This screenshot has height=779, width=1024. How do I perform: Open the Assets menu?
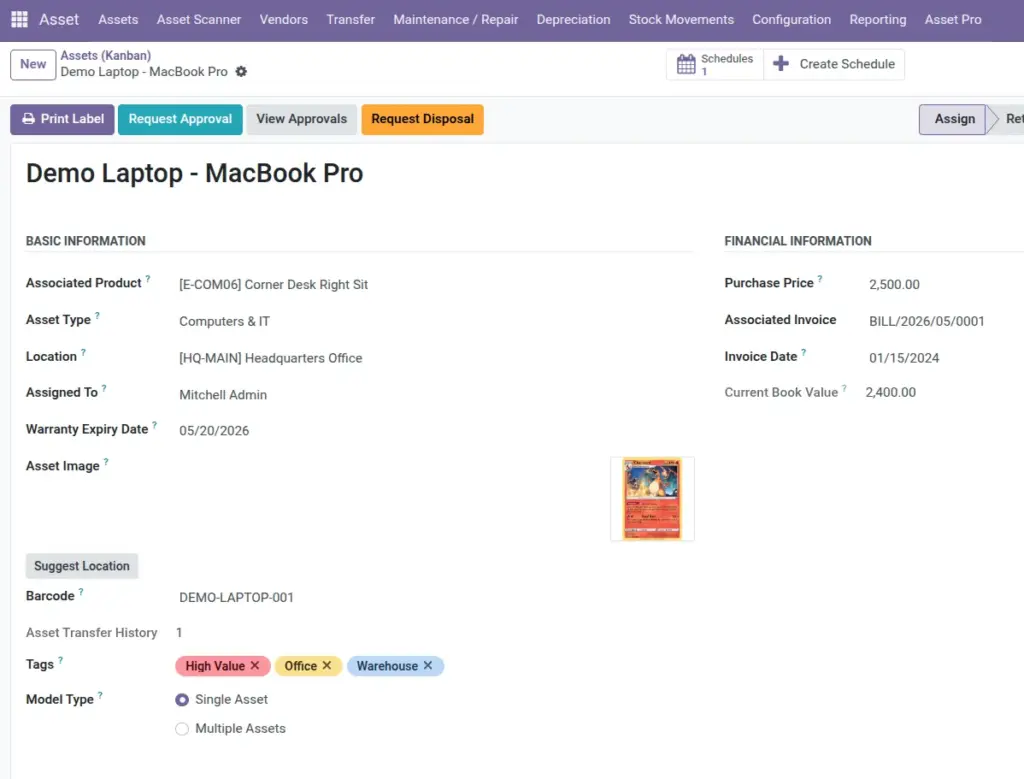(118, 20)
